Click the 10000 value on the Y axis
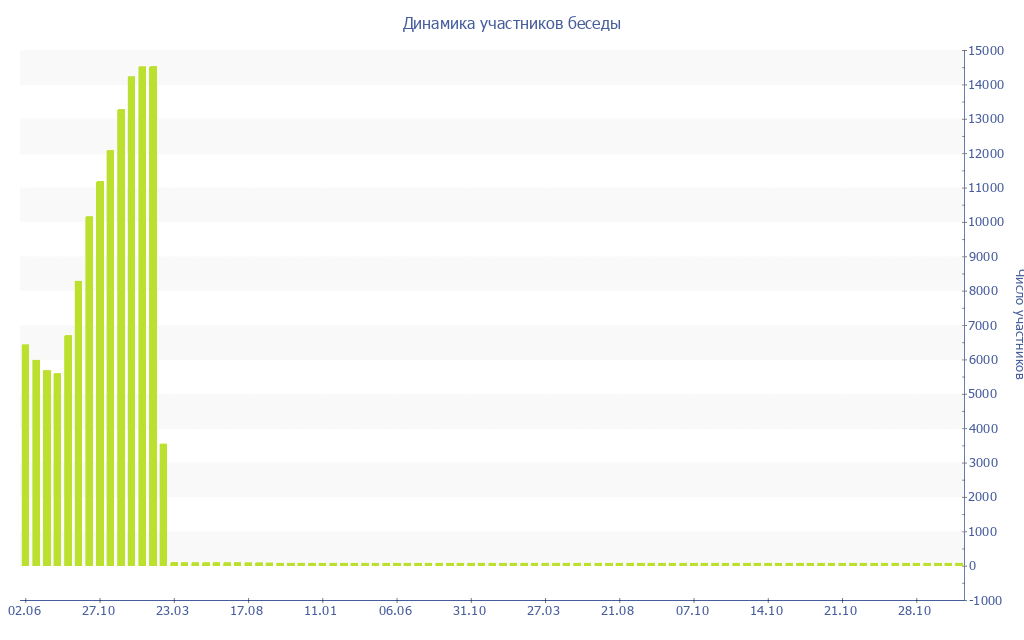 [986, 222]
